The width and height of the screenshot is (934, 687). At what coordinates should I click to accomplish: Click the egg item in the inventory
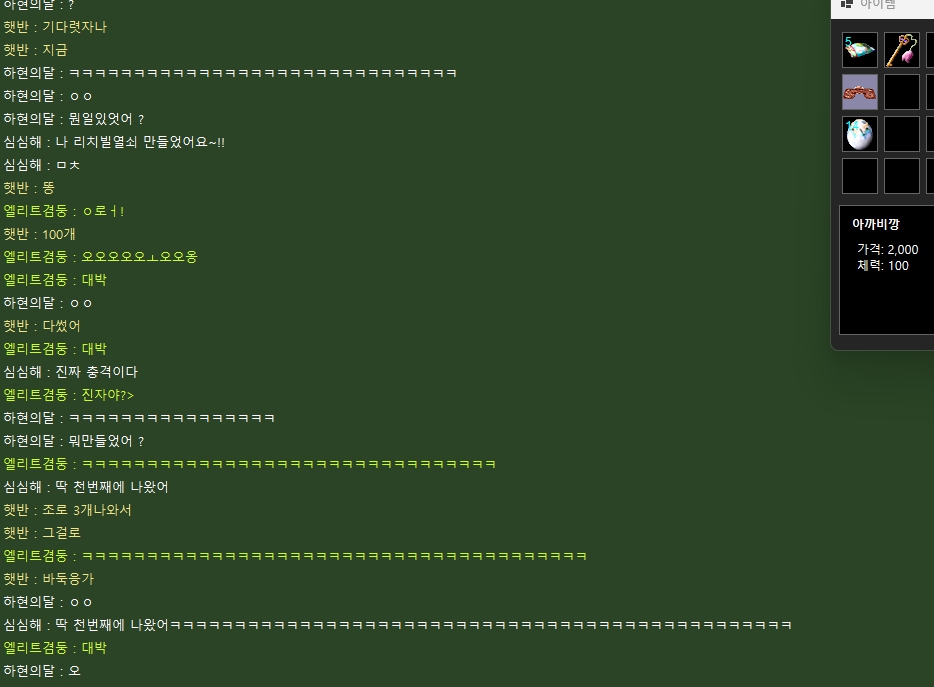[x=860, y=134]
